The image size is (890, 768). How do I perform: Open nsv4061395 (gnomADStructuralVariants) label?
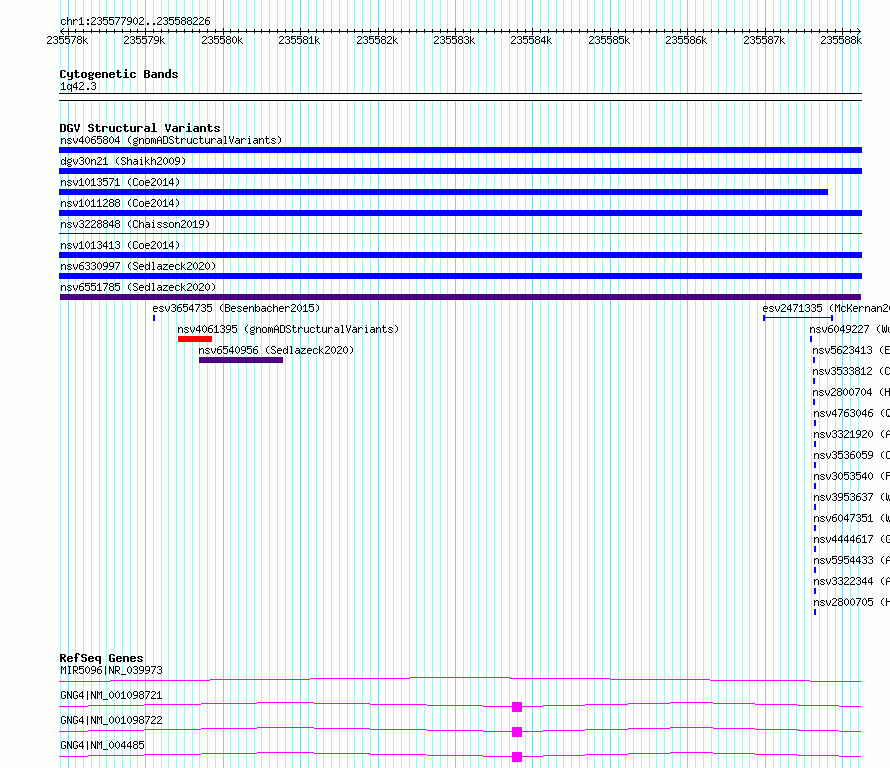pos(288,329)
